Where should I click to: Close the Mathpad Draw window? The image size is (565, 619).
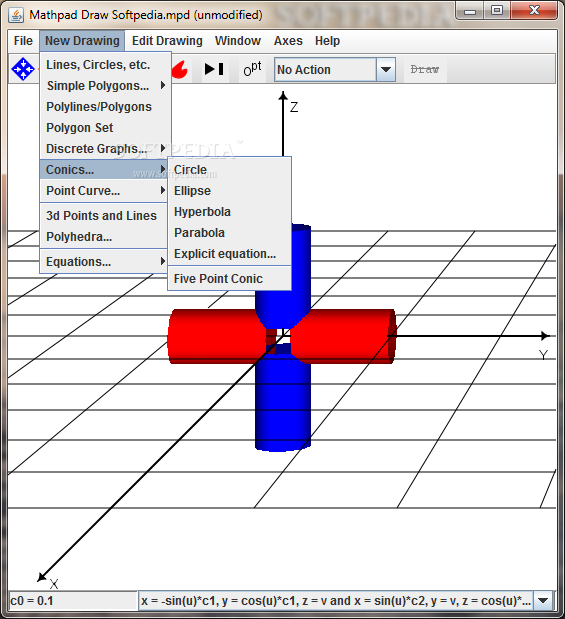pos(534,11)
